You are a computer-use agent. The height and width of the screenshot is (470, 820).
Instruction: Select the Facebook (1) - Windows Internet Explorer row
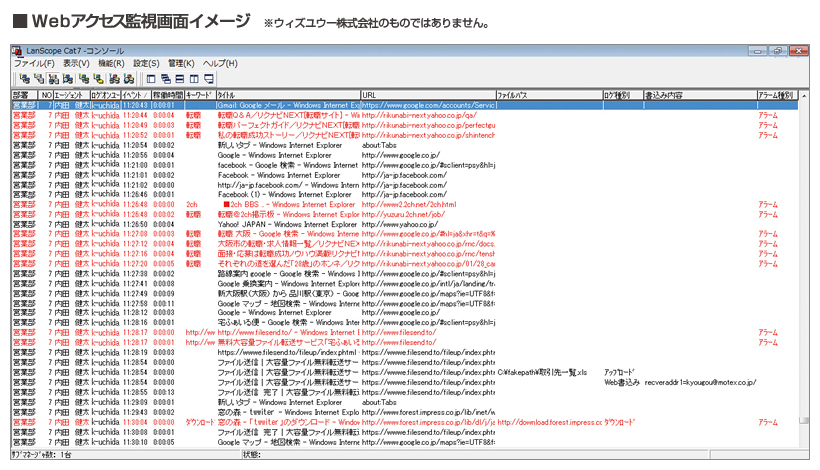pos(405,194)
